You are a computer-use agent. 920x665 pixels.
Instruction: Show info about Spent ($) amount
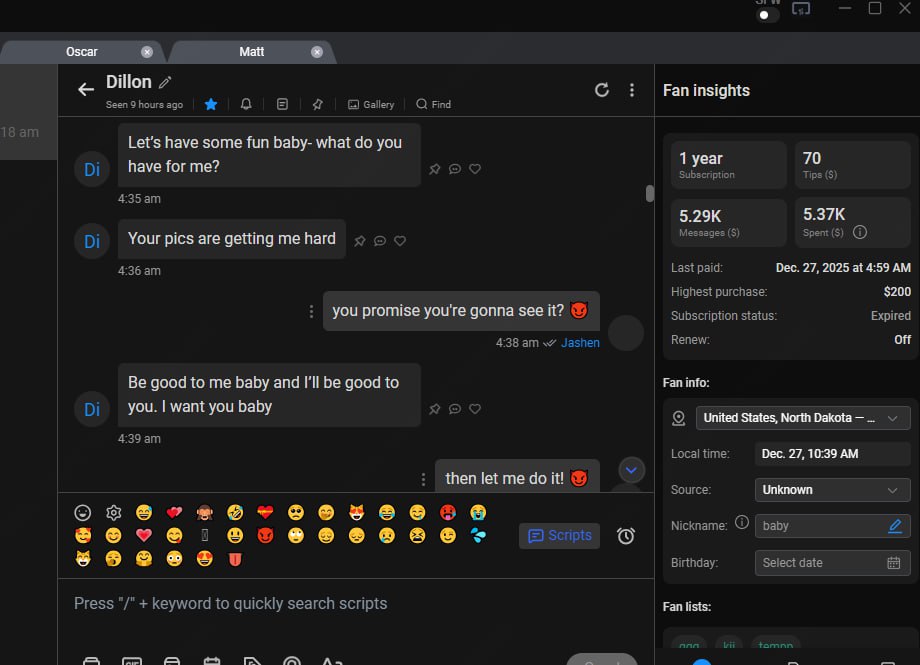(x=860, y=232)
